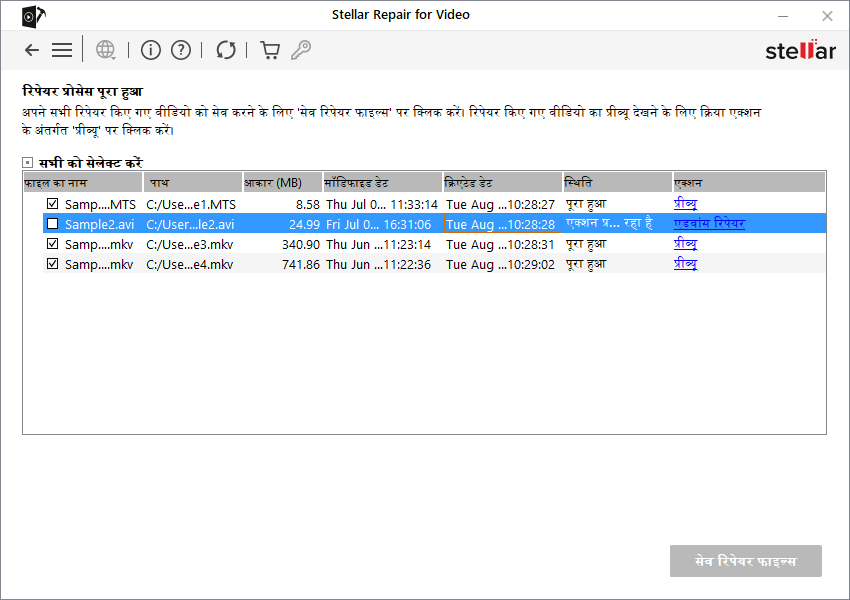Click created date ending 10:29:02

(x=500, y=264)
